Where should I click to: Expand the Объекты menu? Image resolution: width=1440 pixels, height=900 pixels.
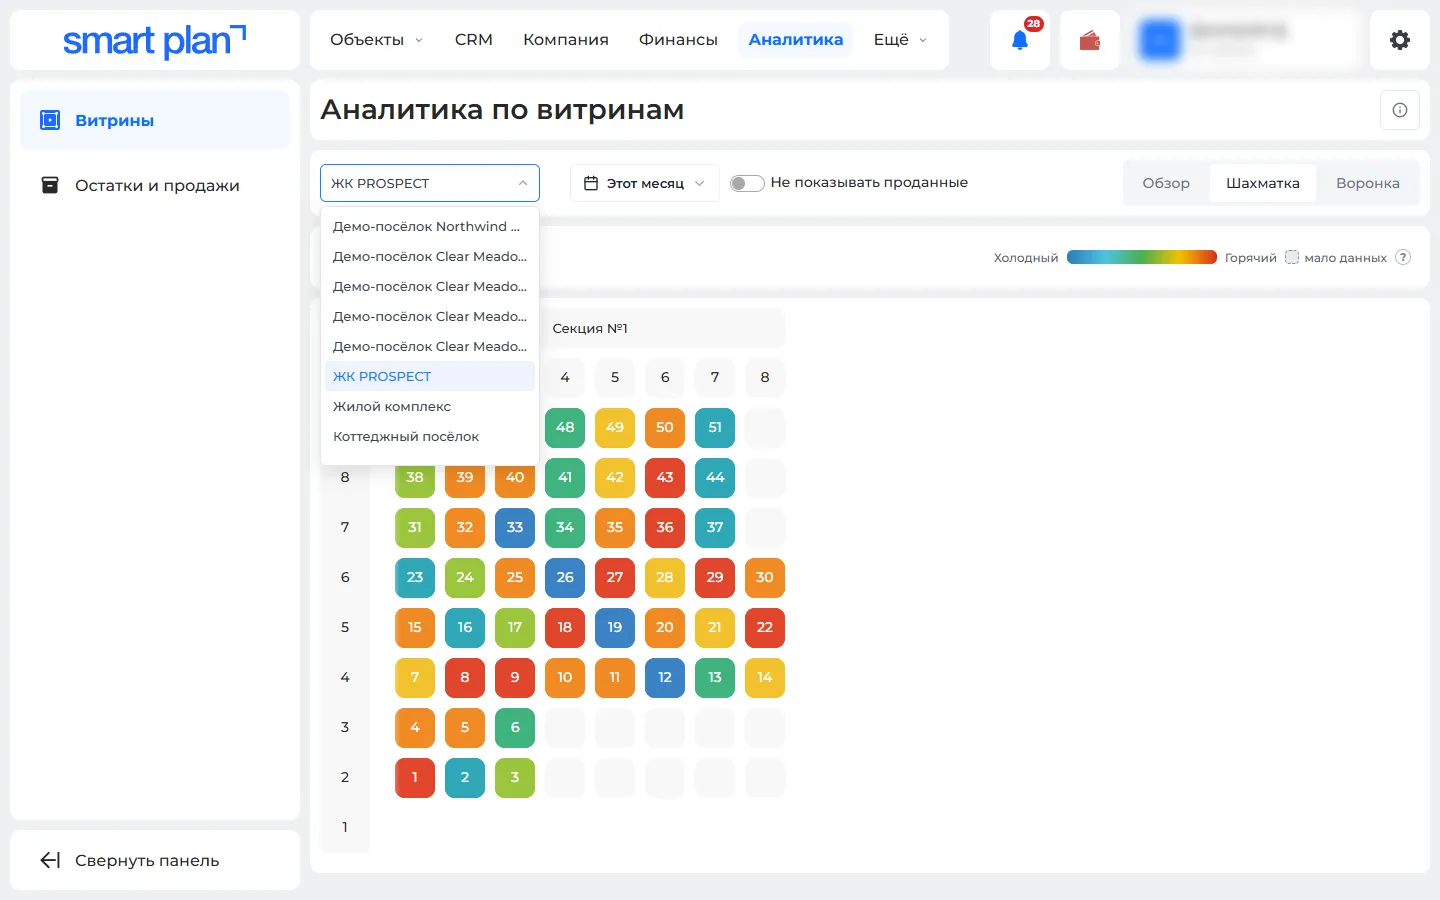point(376,40)
